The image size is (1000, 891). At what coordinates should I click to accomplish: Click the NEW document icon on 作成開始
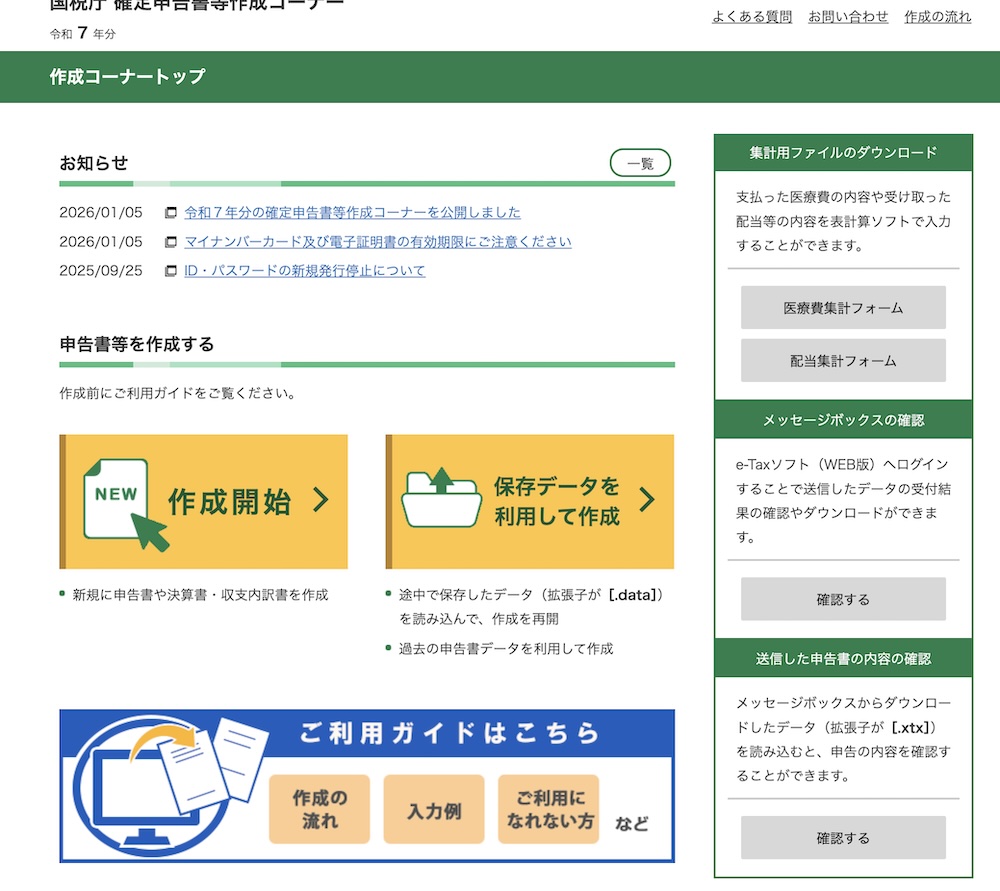tap(118, 498)
